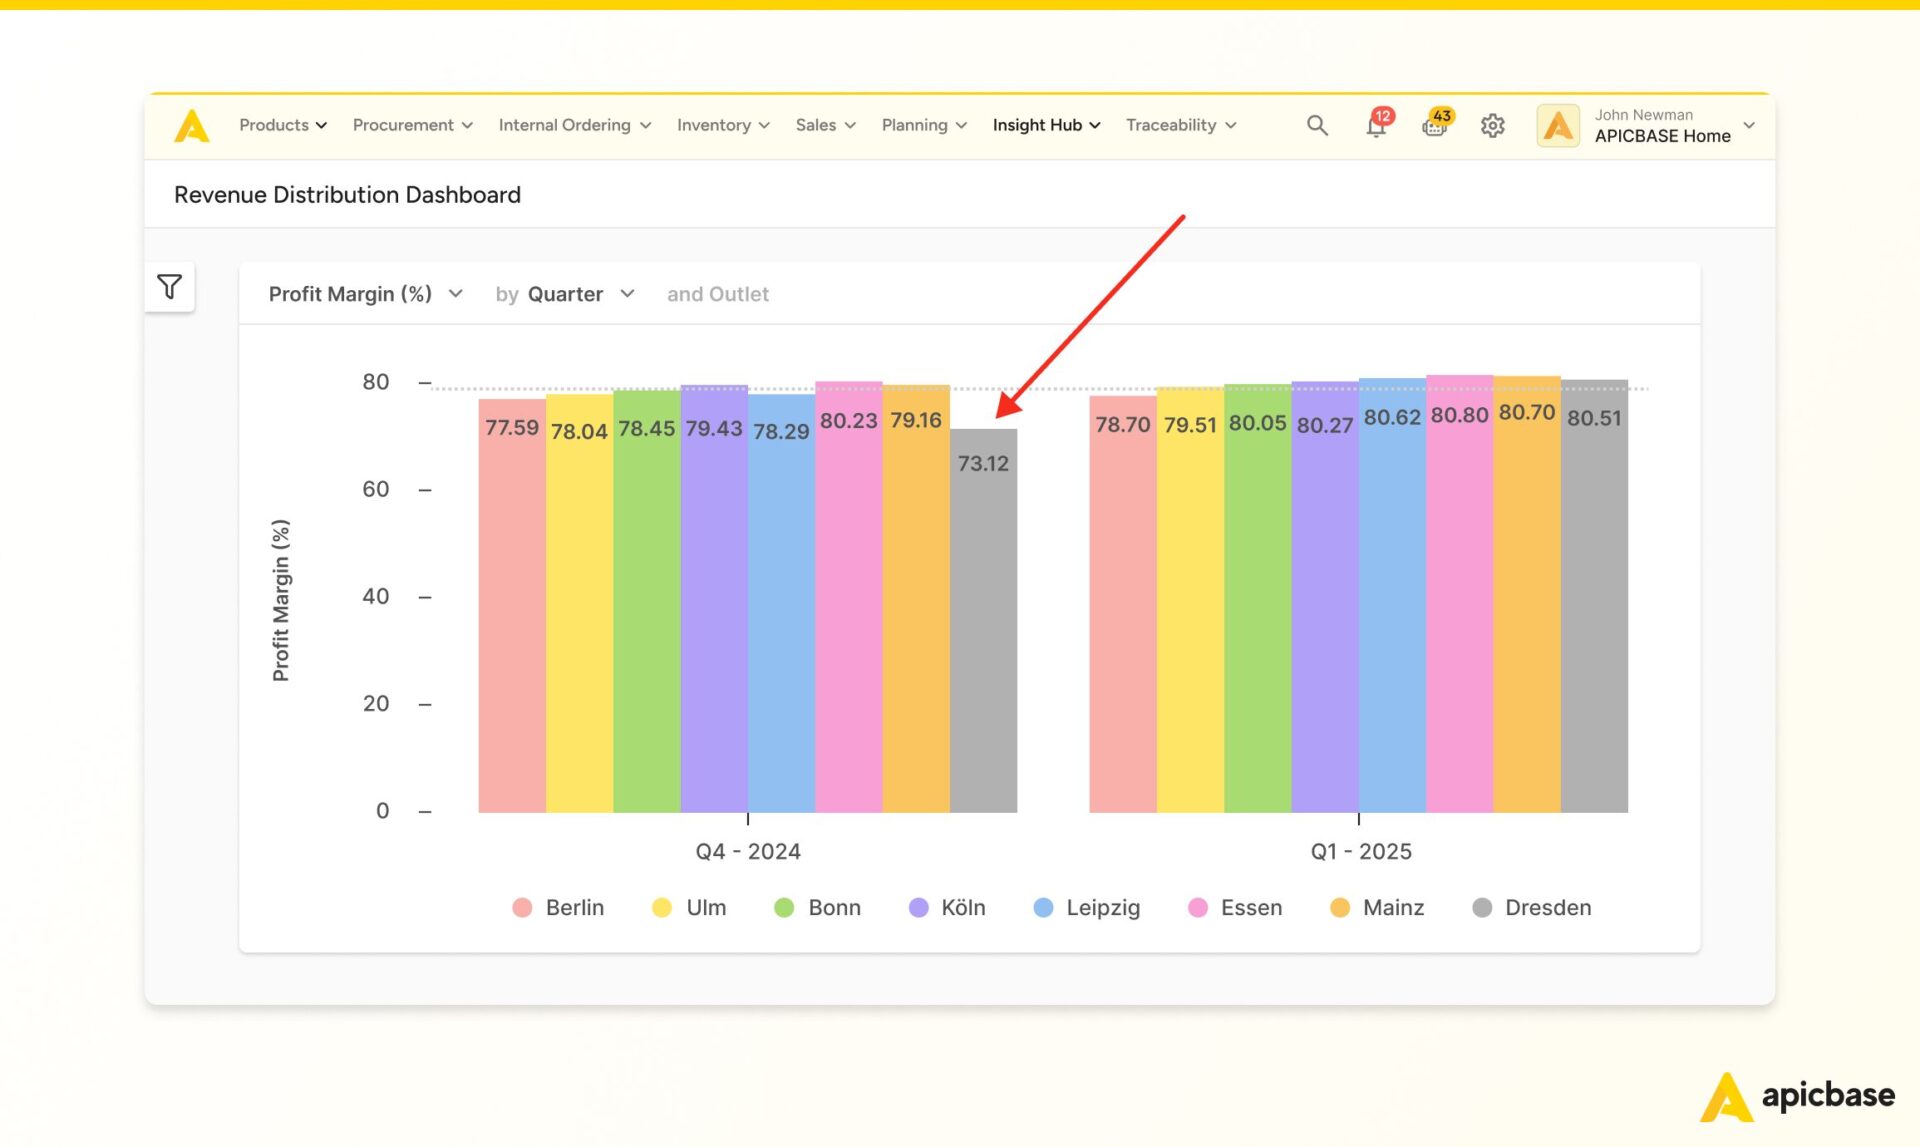Image resolution: width=1920 pixels, height=1147 pixels.
Task: Open notifications bell icon
Action: coord(1375,124)
